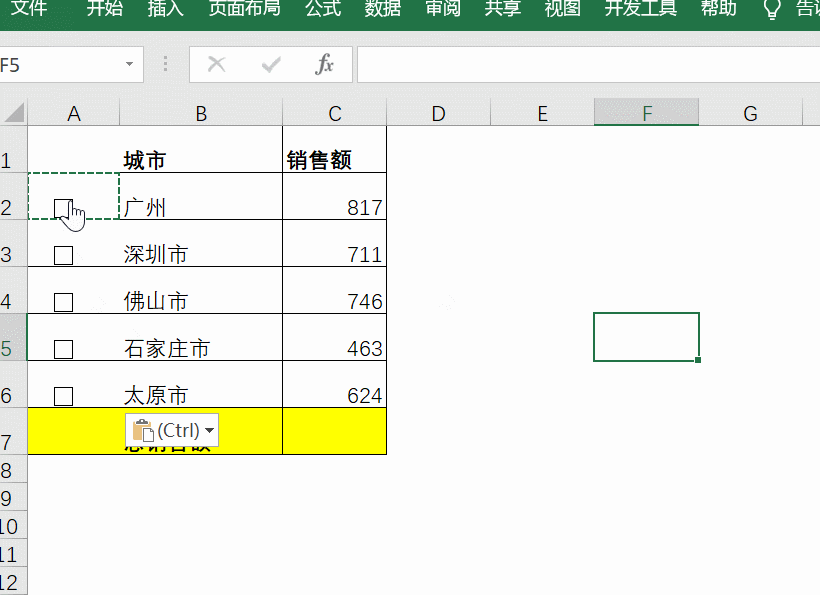This screenshot has height=595, width=820.
Task: Select the cell containing 深圳市
Action: 201,244
